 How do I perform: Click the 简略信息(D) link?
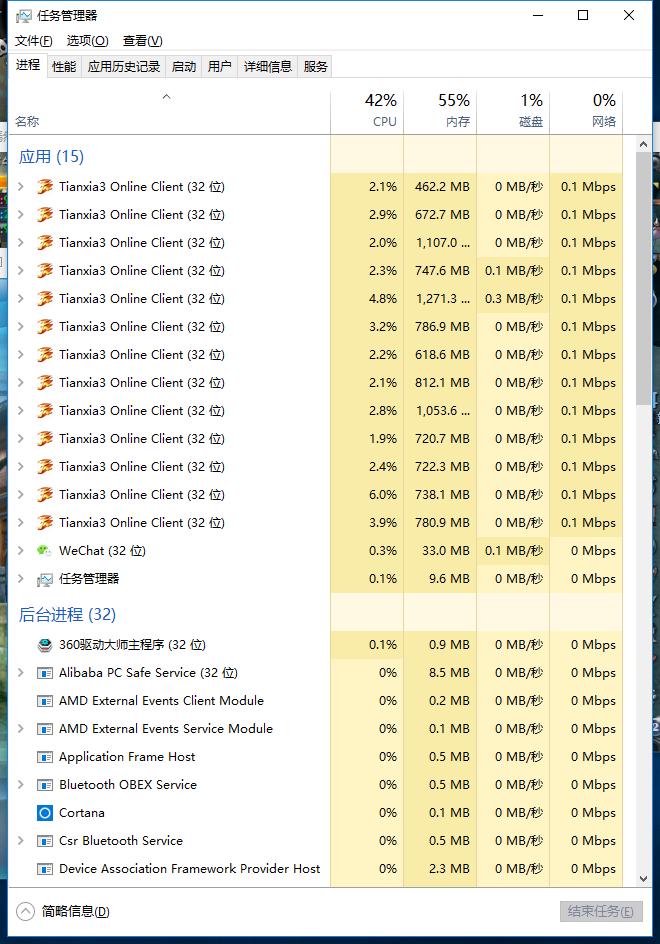pyautogui.click(x=75, y=911)
